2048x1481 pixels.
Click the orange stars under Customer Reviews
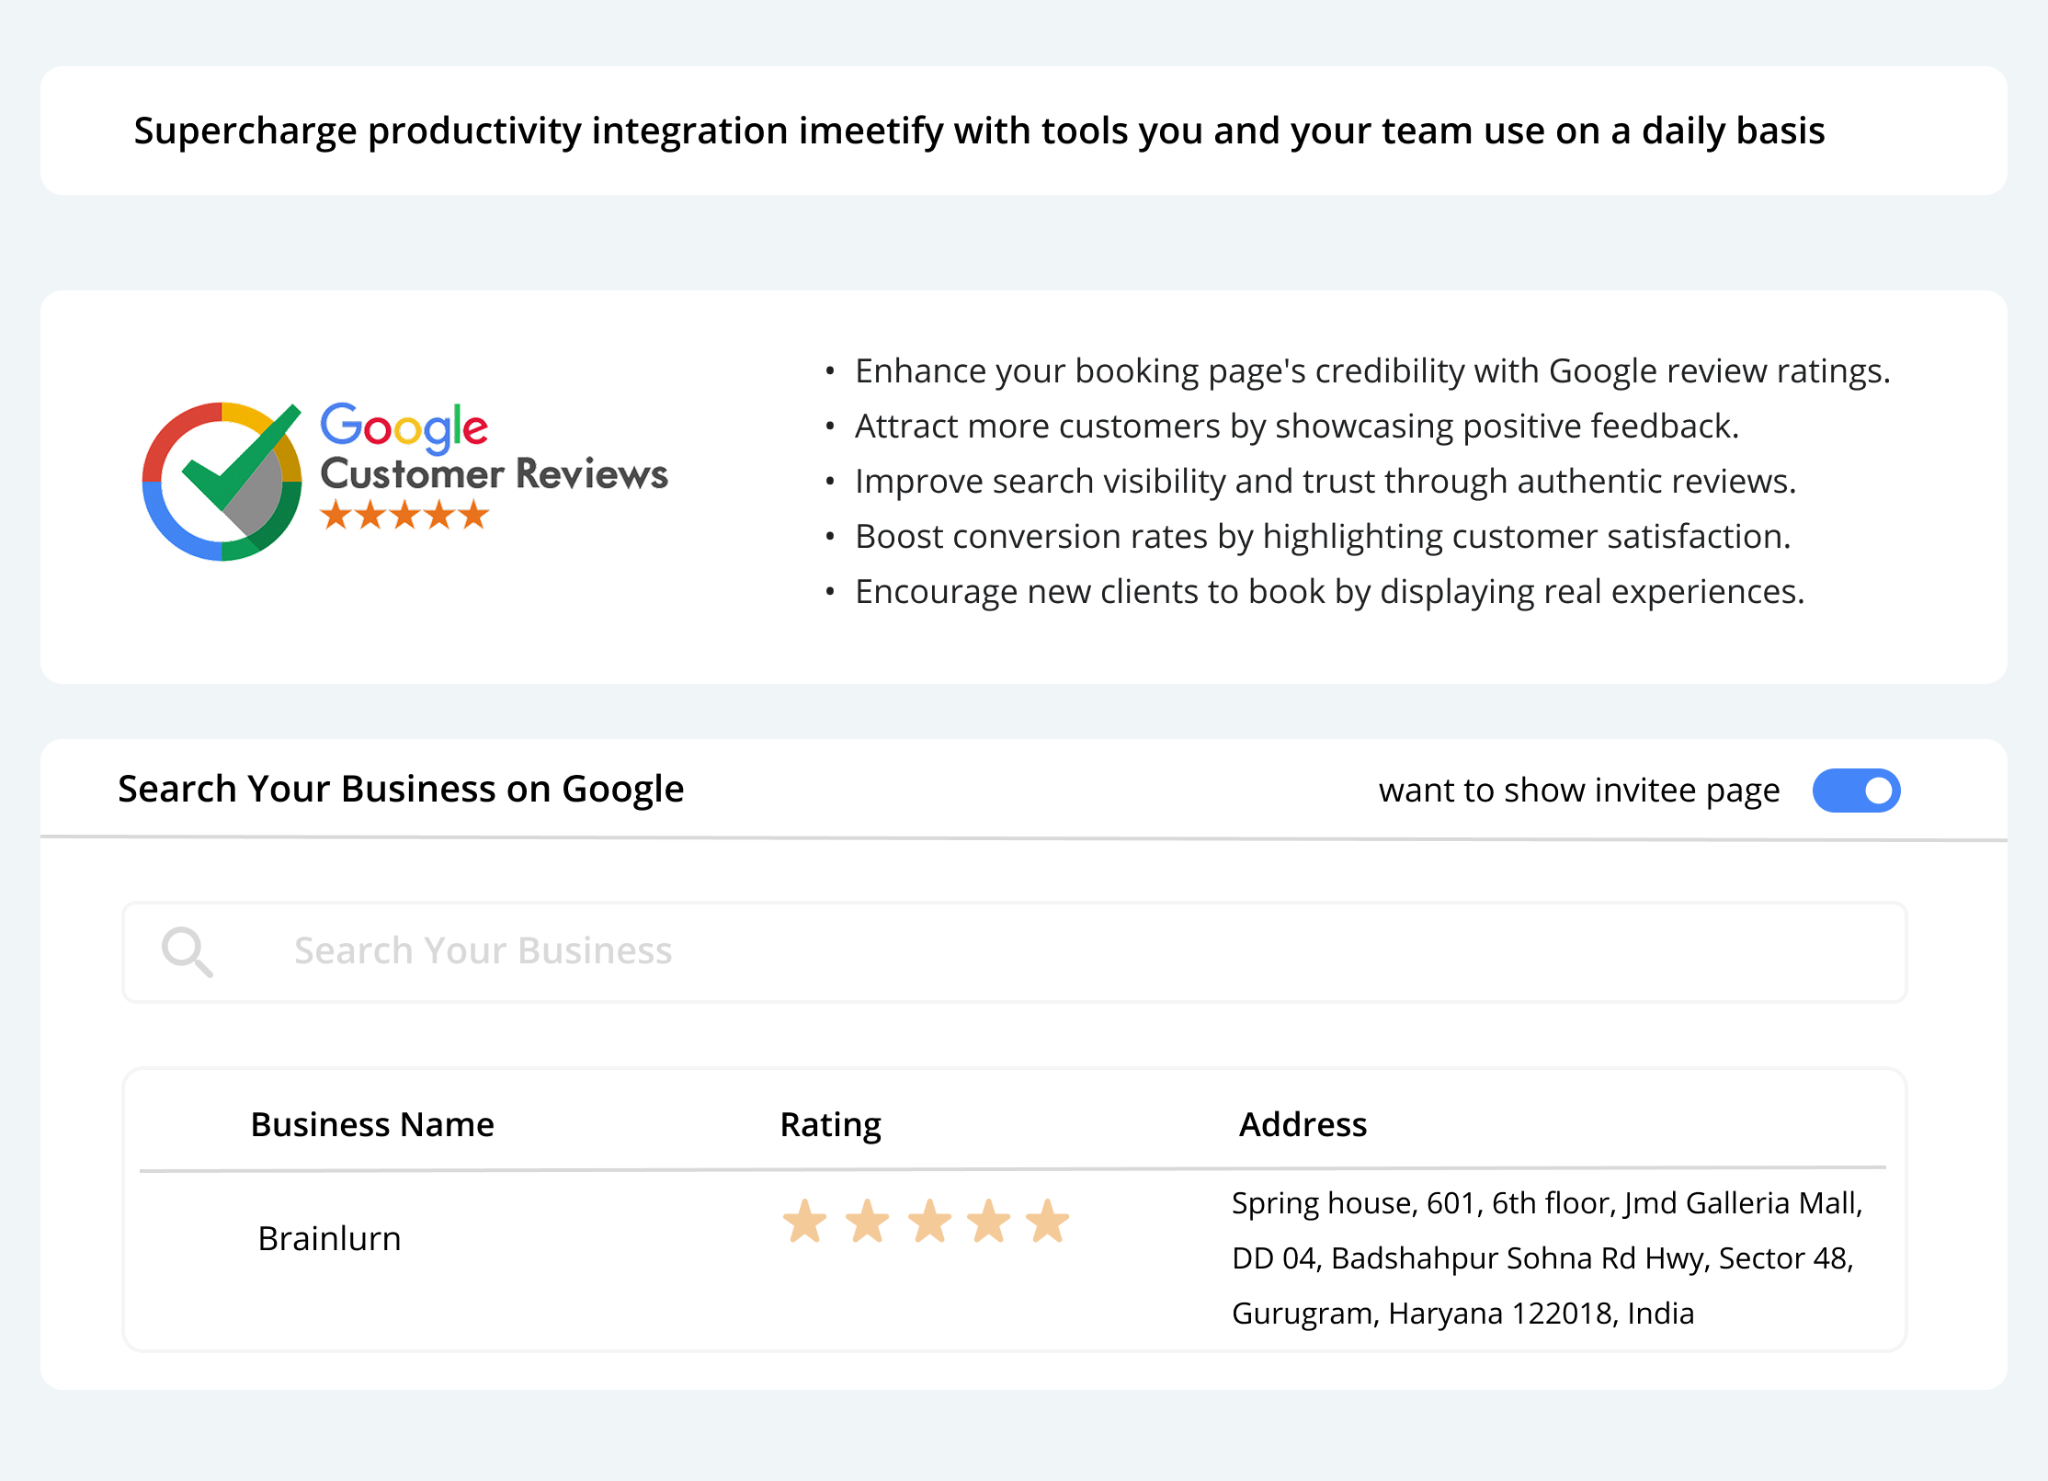[x=404, y=515]
